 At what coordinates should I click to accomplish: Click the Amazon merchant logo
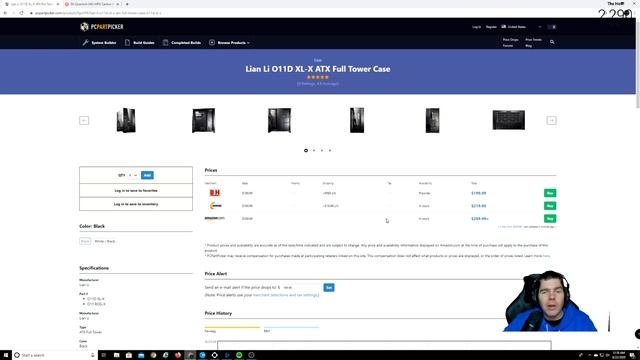214,218
